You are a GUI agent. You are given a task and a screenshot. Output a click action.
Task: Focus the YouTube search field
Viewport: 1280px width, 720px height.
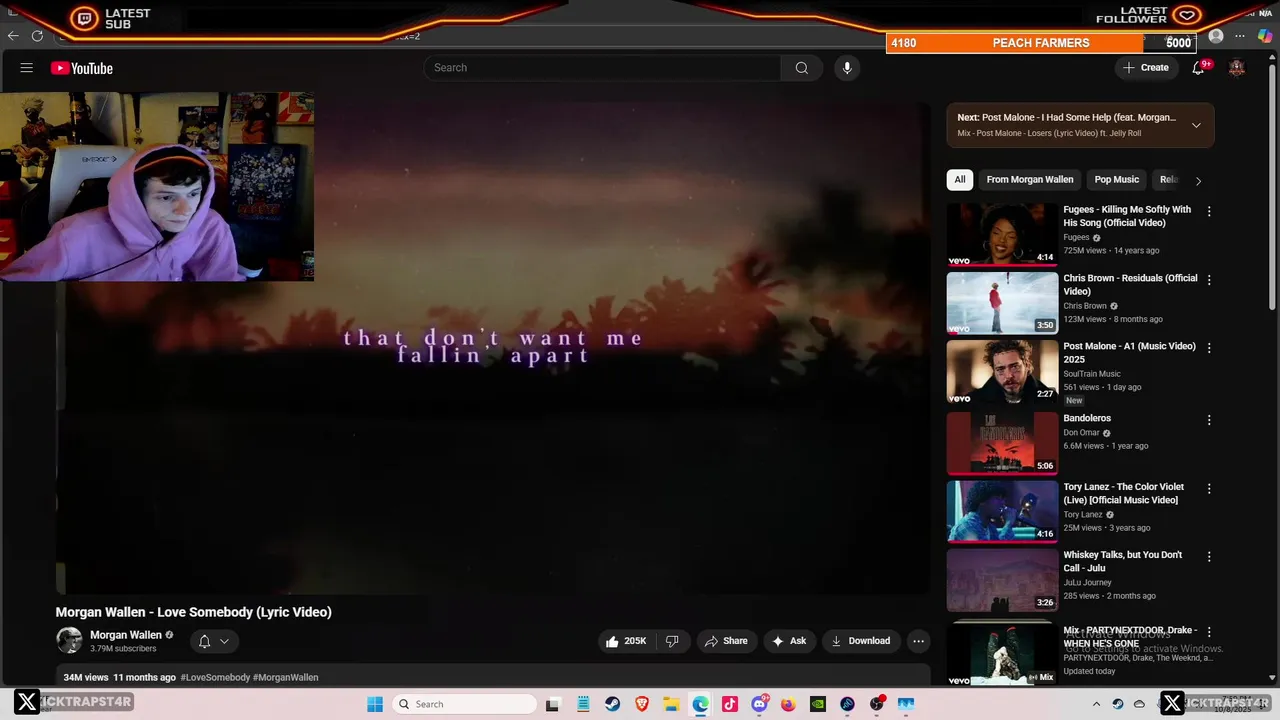click(602, 68)
